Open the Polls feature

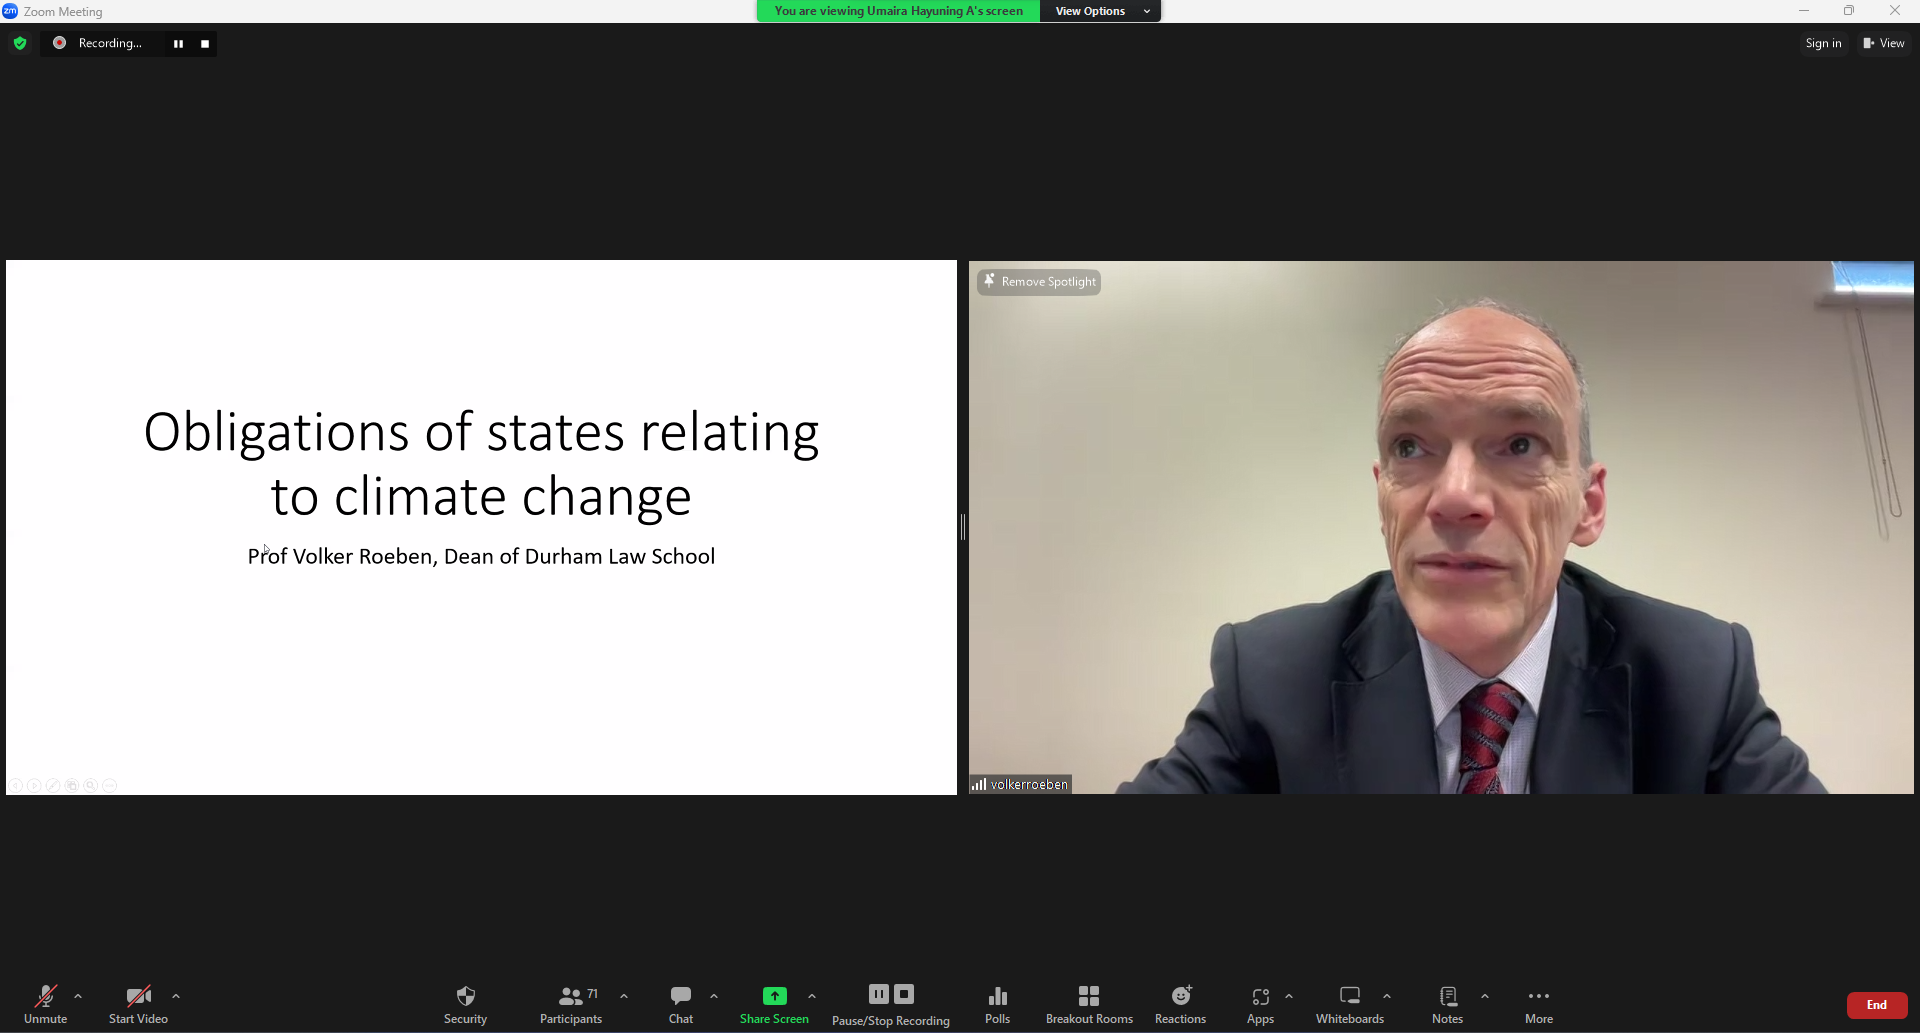point(997,1004)
